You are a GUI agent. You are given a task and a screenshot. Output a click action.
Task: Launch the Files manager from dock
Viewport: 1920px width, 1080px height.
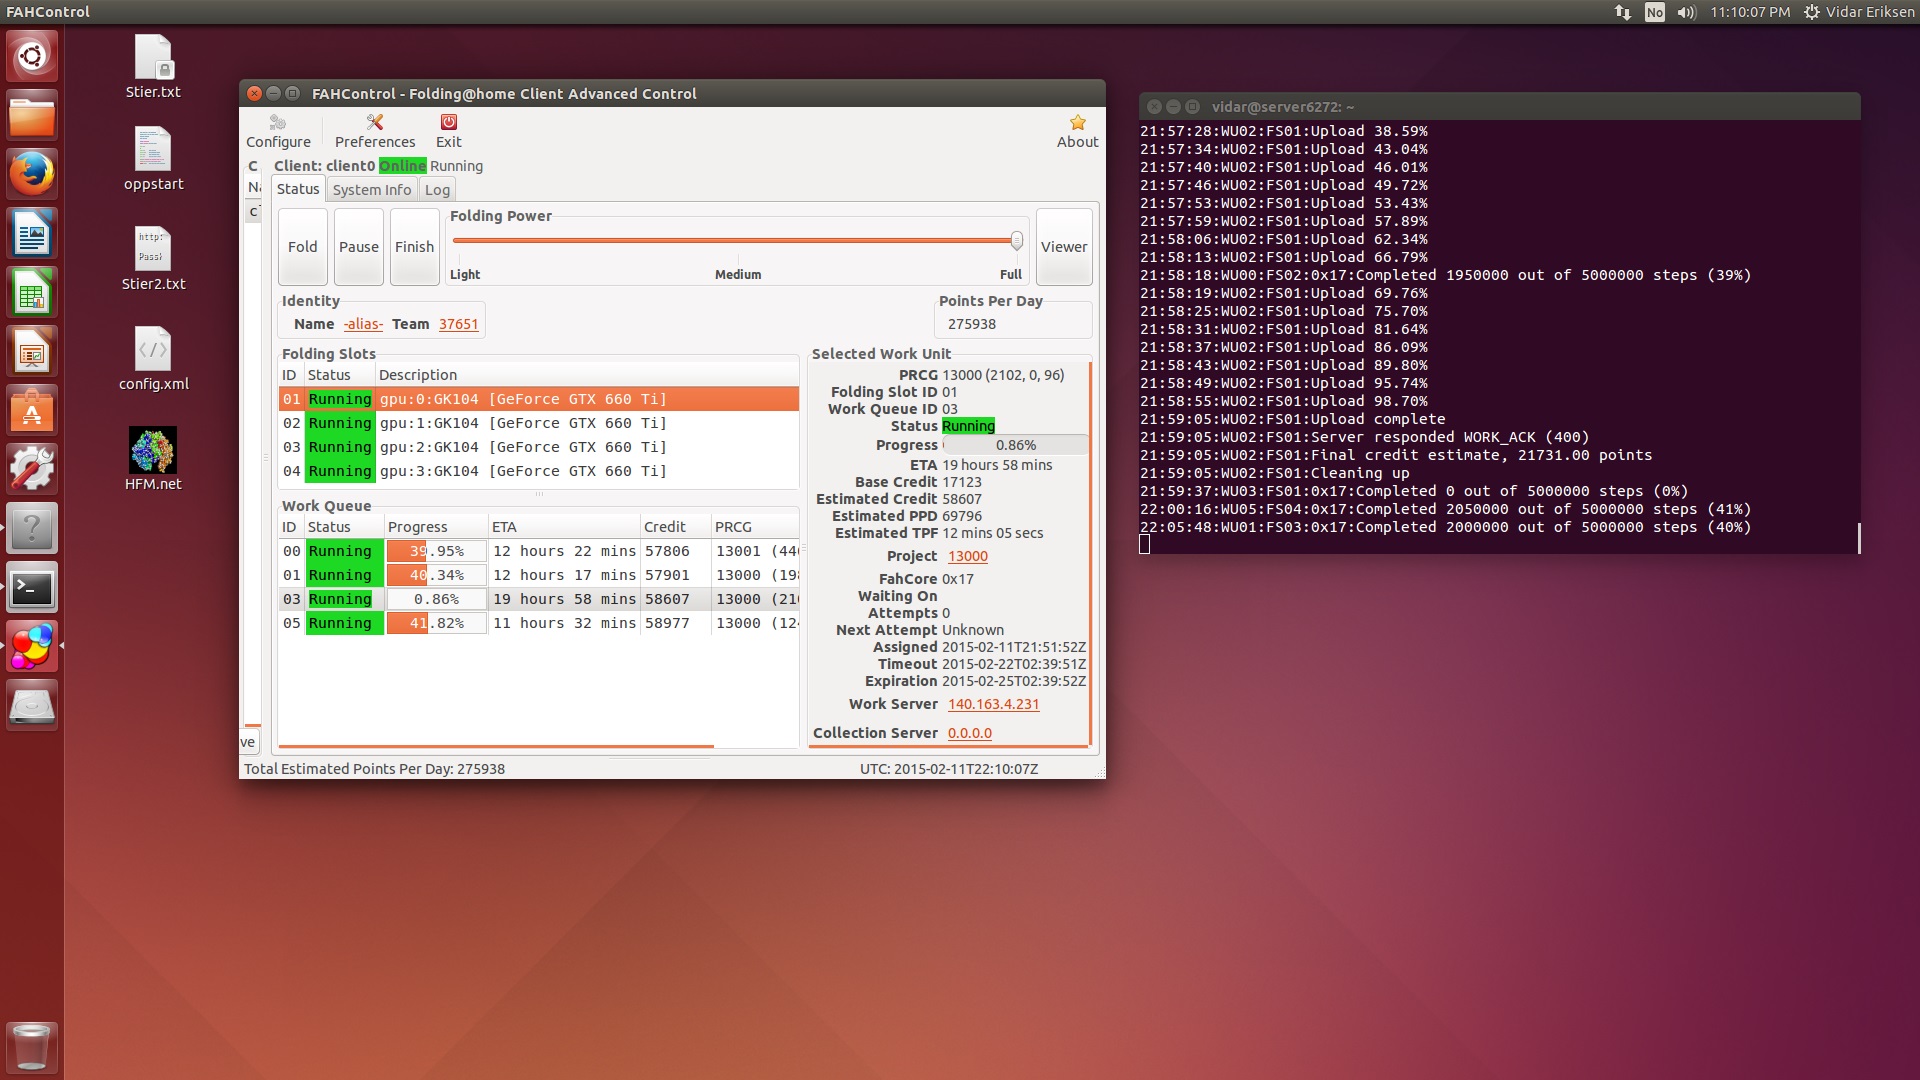coord(32,116)
